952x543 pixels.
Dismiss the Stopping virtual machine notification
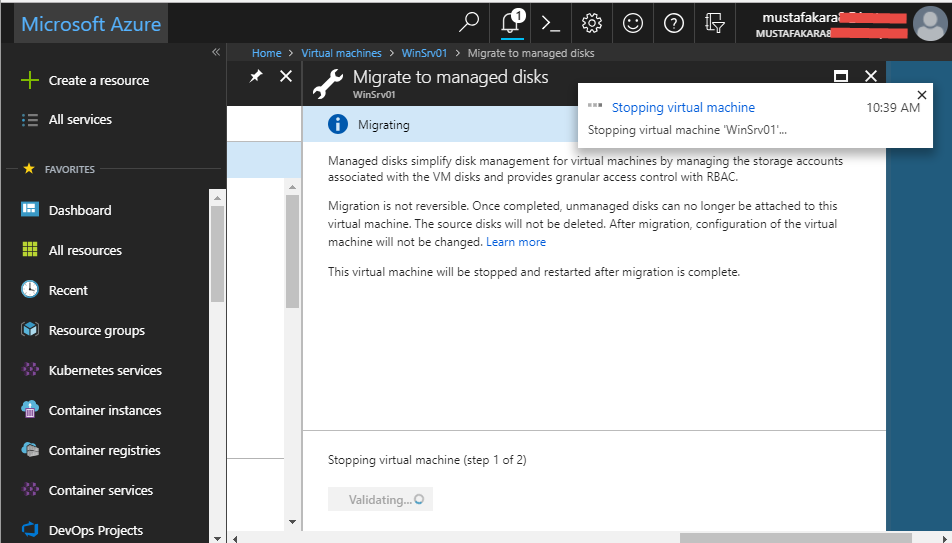[922, 95]
